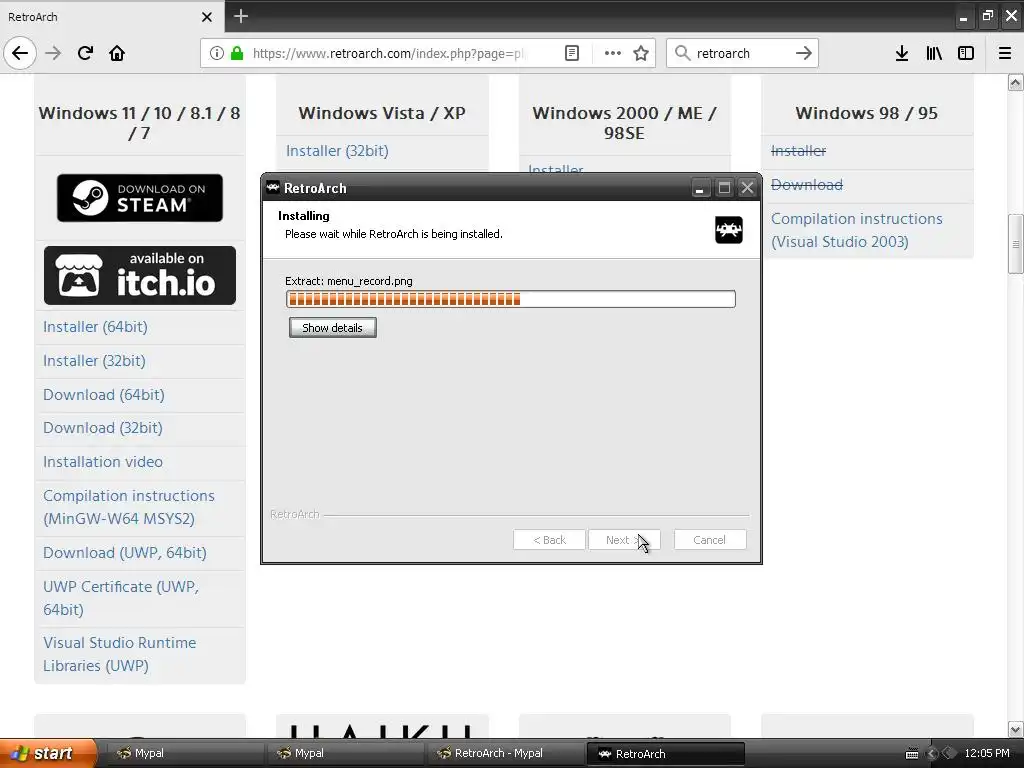This screenshot has height=768, width=1024.
Task: Open Compilation instructions (Visual Studio 2003) link
Action: (857, 230)
